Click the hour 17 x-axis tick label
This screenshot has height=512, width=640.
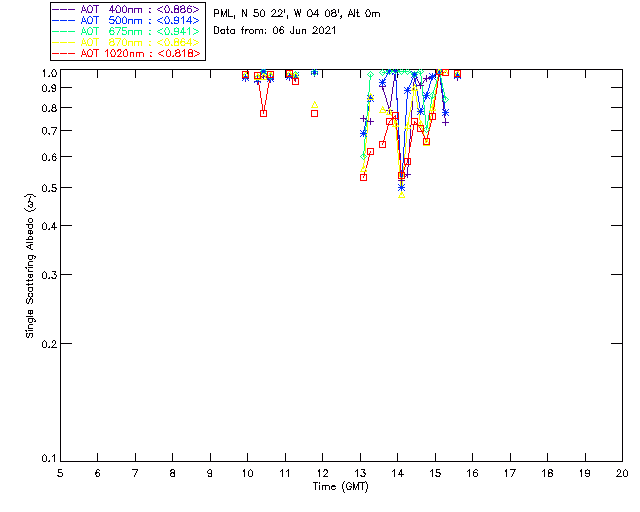[510, 473]
